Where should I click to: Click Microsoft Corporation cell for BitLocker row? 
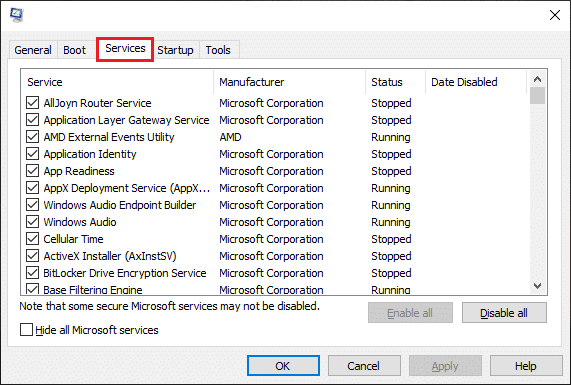click(x=271, y=273)
